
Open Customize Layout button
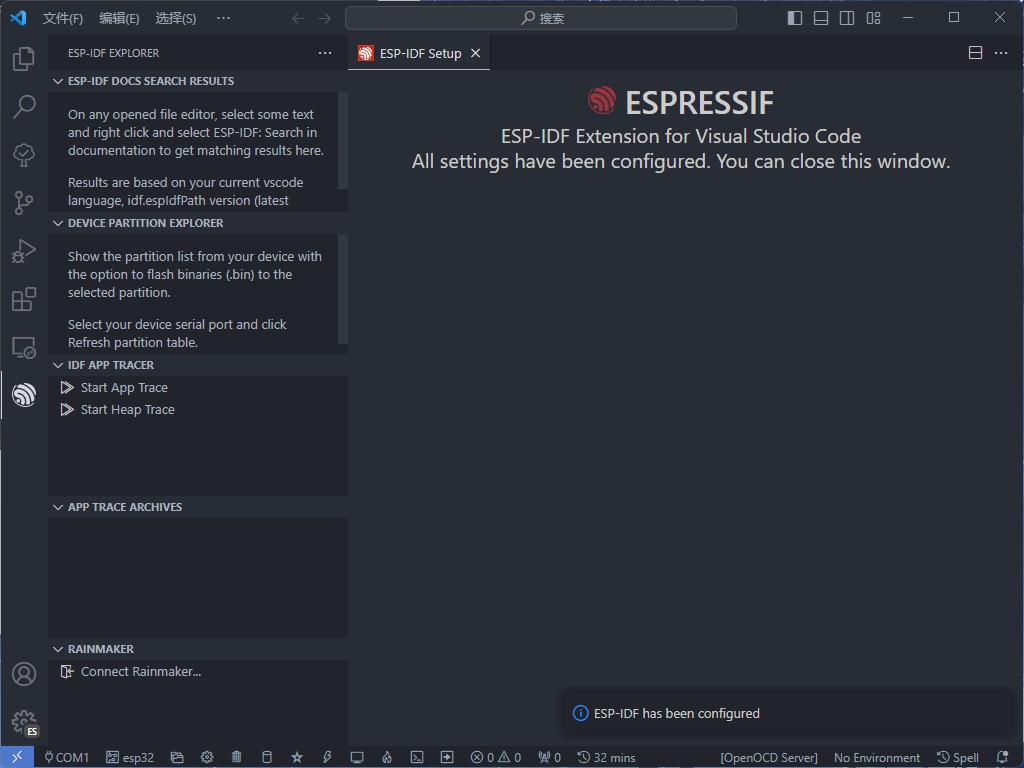click(x=873, y=18)
